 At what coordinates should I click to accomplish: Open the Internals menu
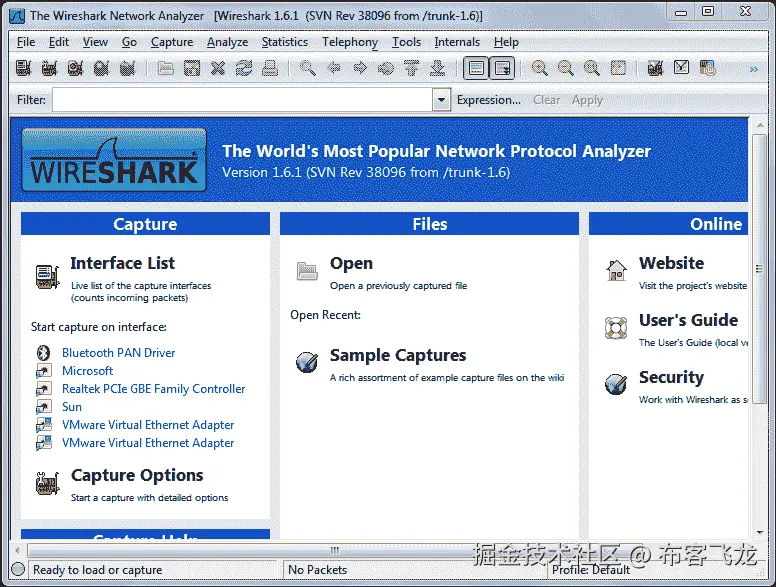click(x=457, y=42)
